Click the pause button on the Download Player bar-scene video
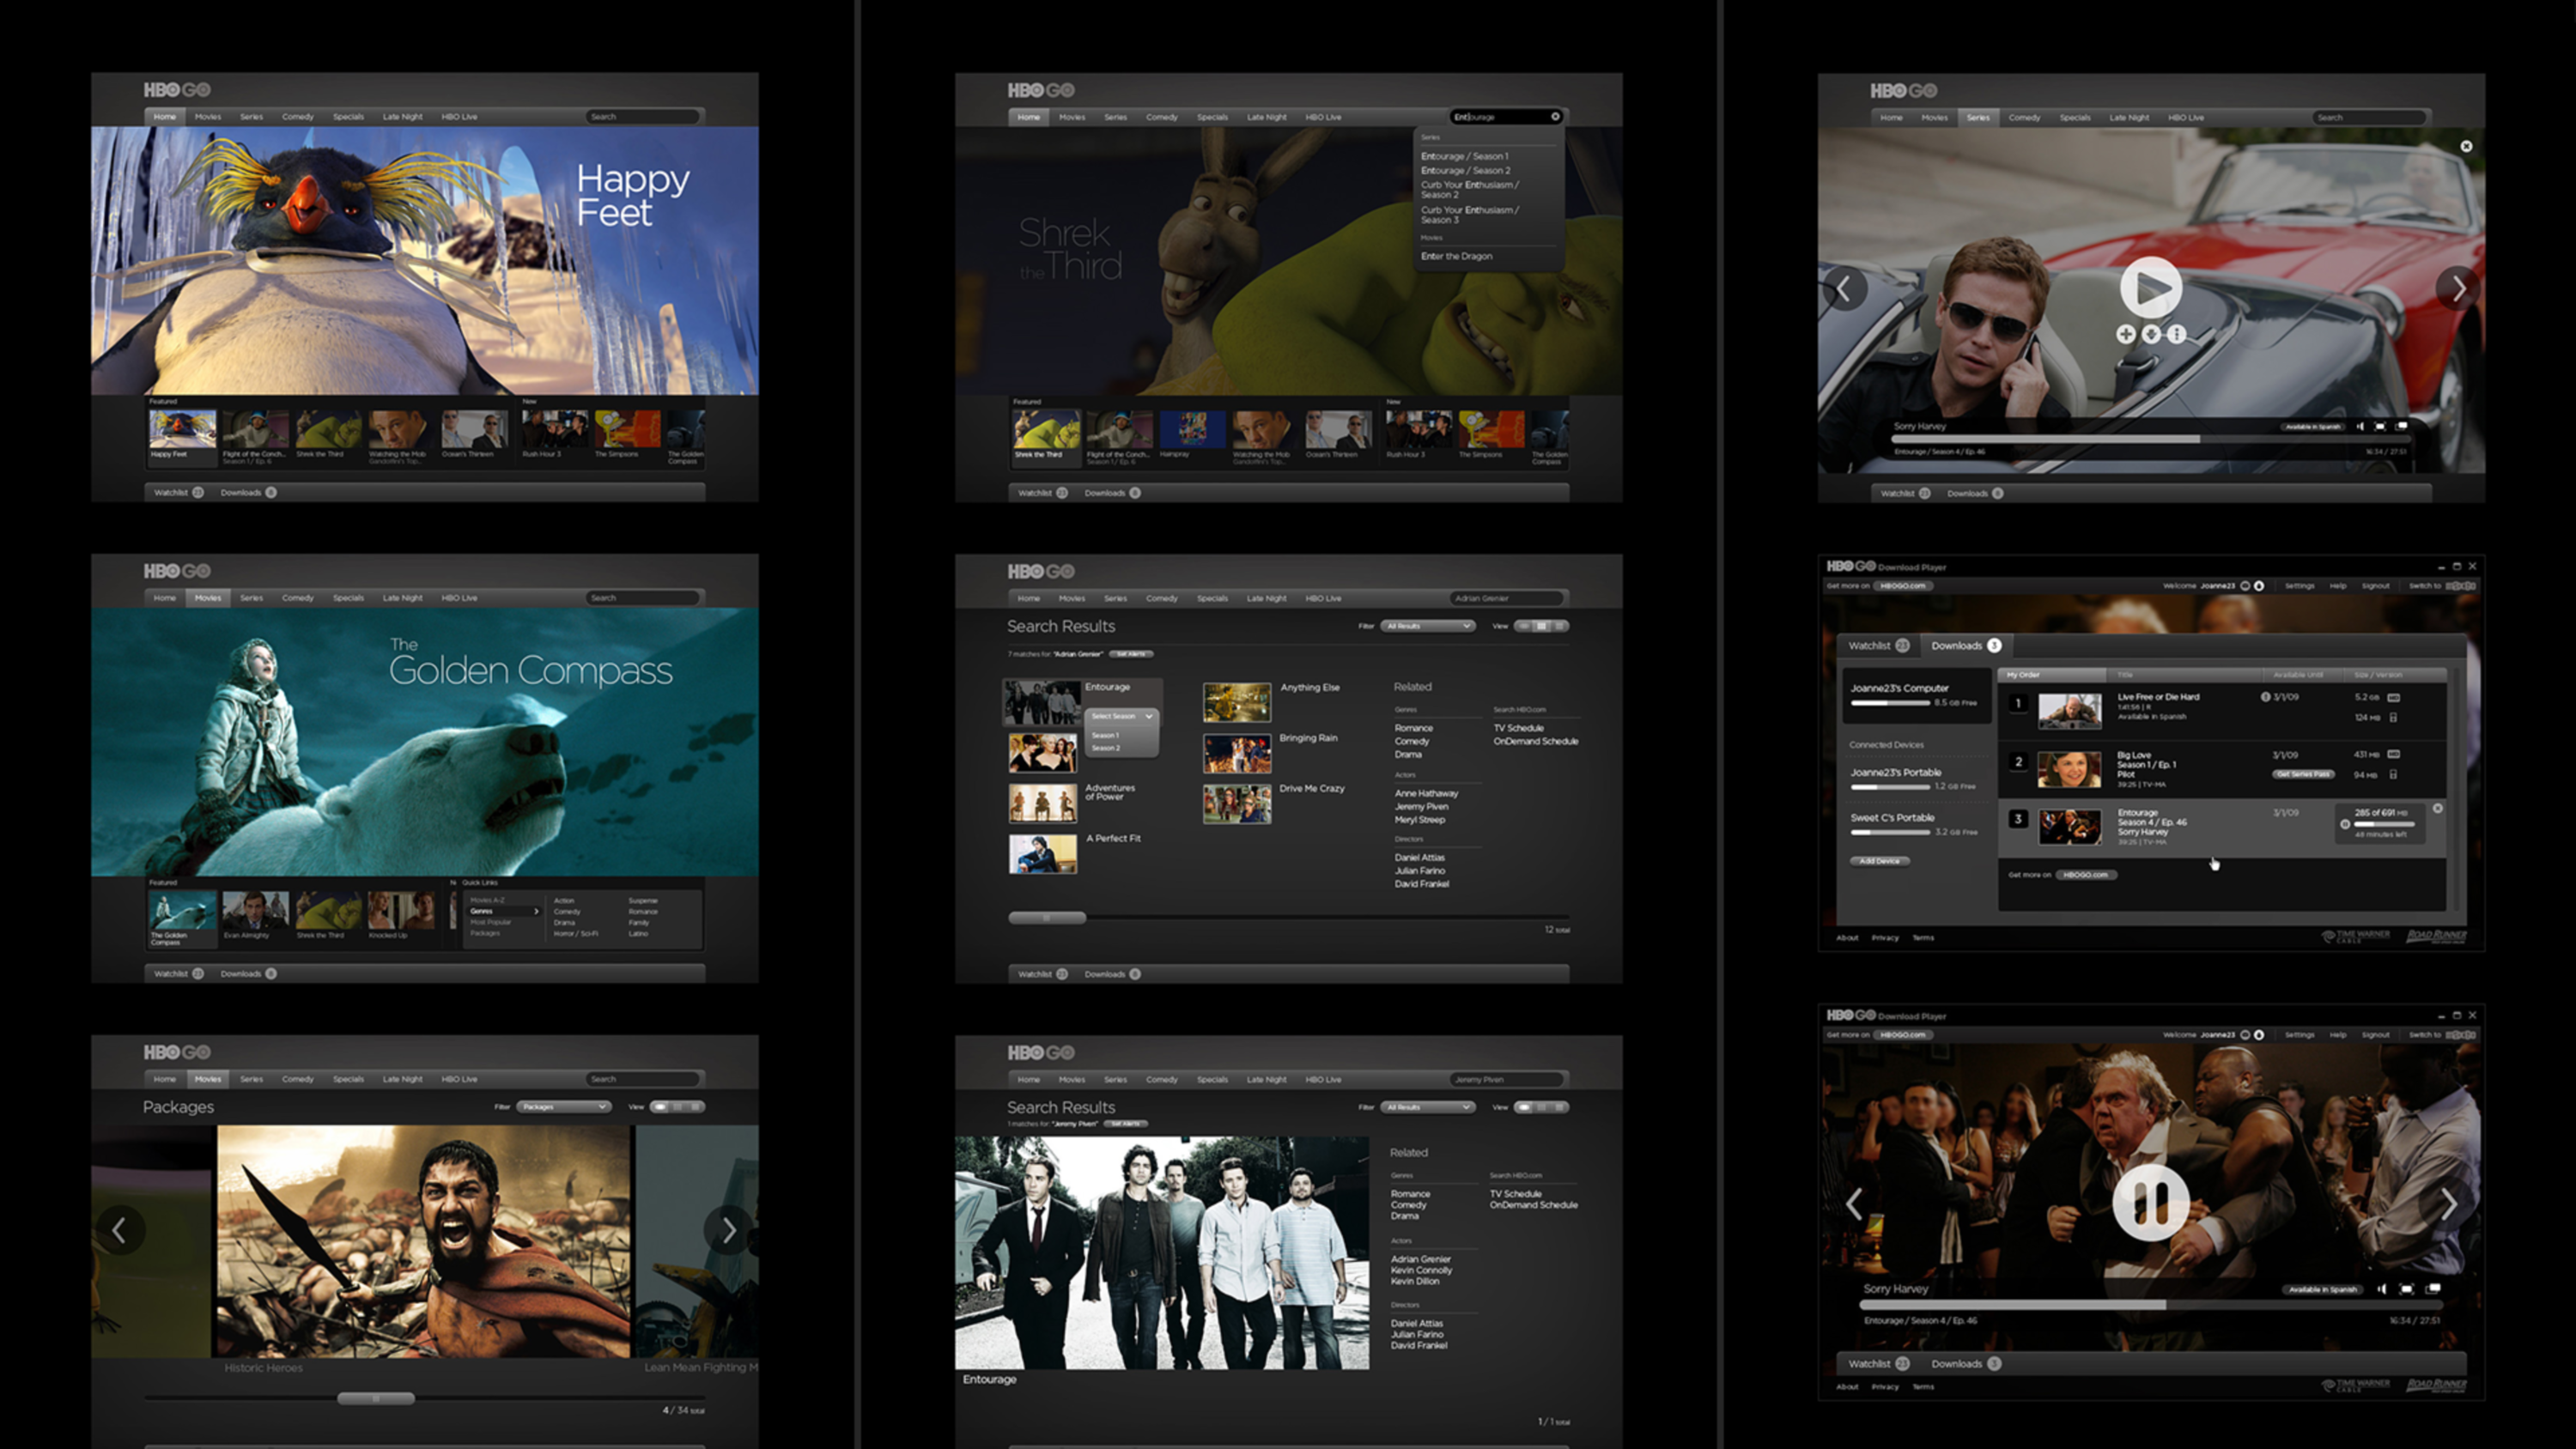The height and width of the screenshot is (1449, 2576). coord(2150,1202)
